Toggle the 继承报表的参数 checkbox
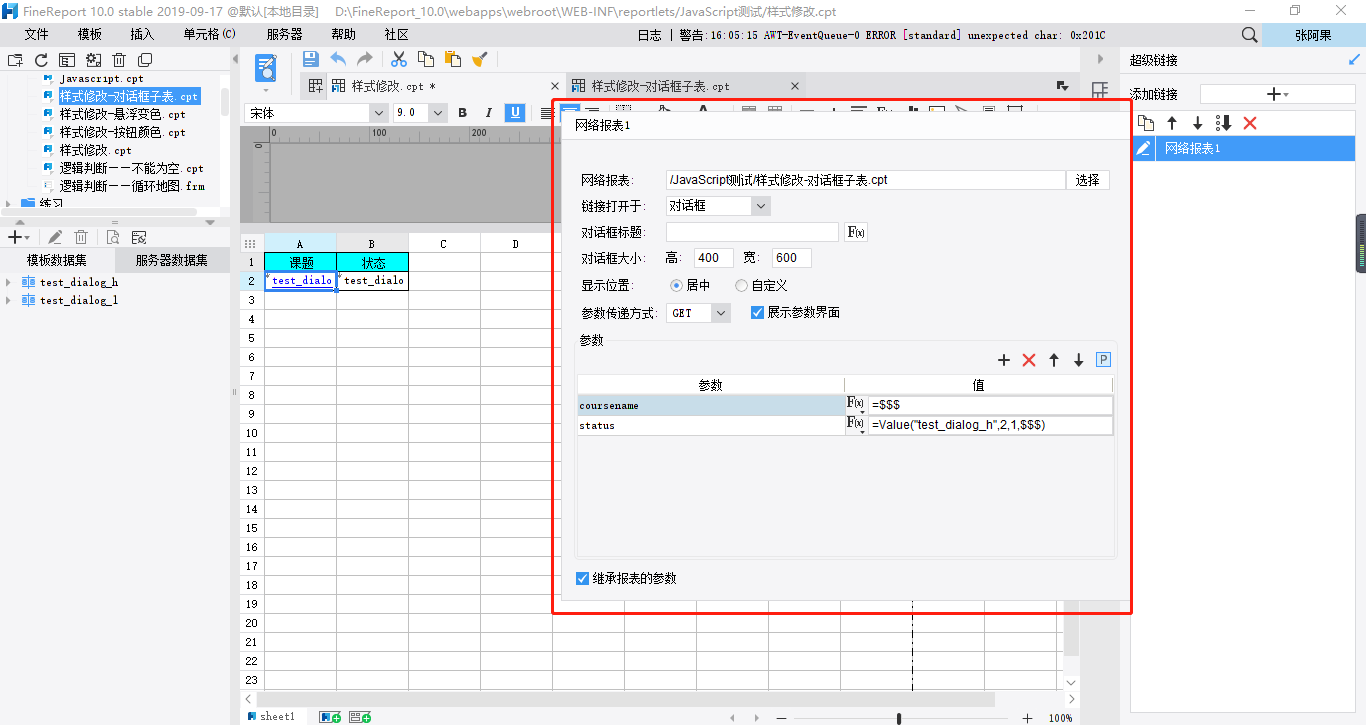Viewport: 1366px width, 725px height. tap(583, 579)
